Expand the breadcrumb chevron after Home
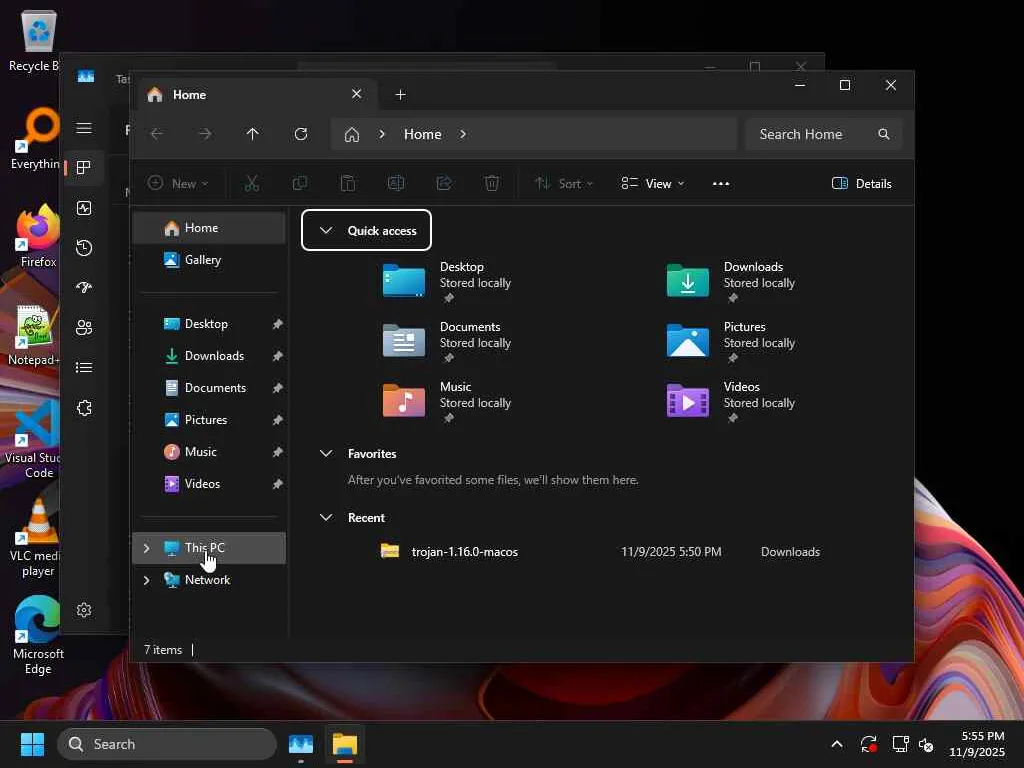 (462, 134)
